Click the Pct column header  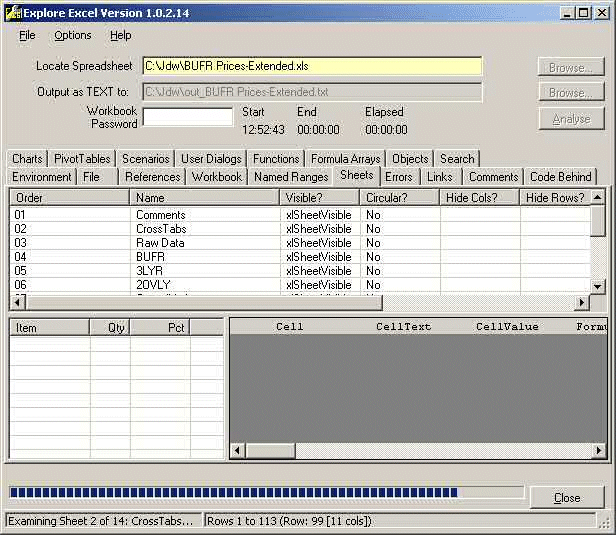point(160,328)
